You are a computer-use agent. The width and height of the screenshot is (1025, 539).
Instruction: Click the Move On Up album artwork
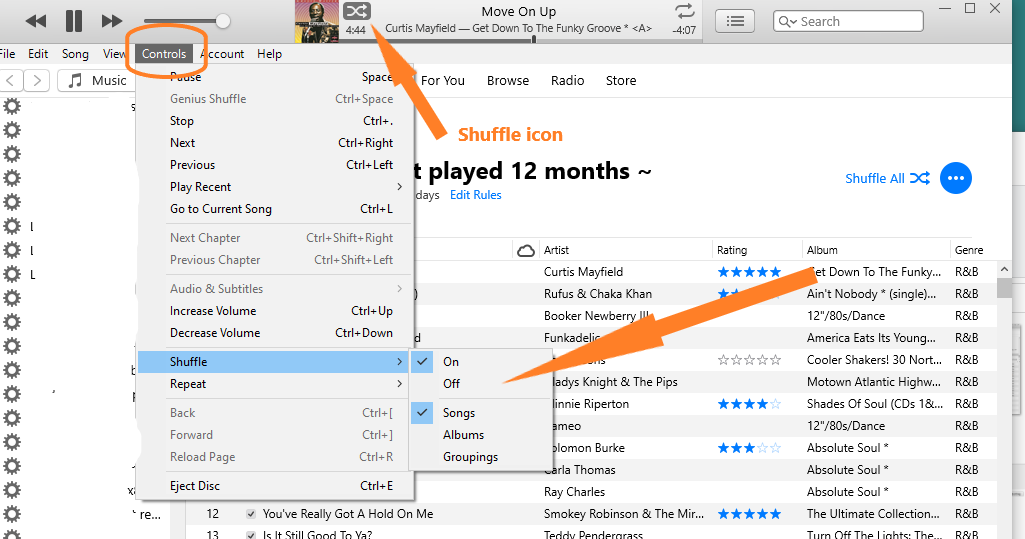pos(316,22)
